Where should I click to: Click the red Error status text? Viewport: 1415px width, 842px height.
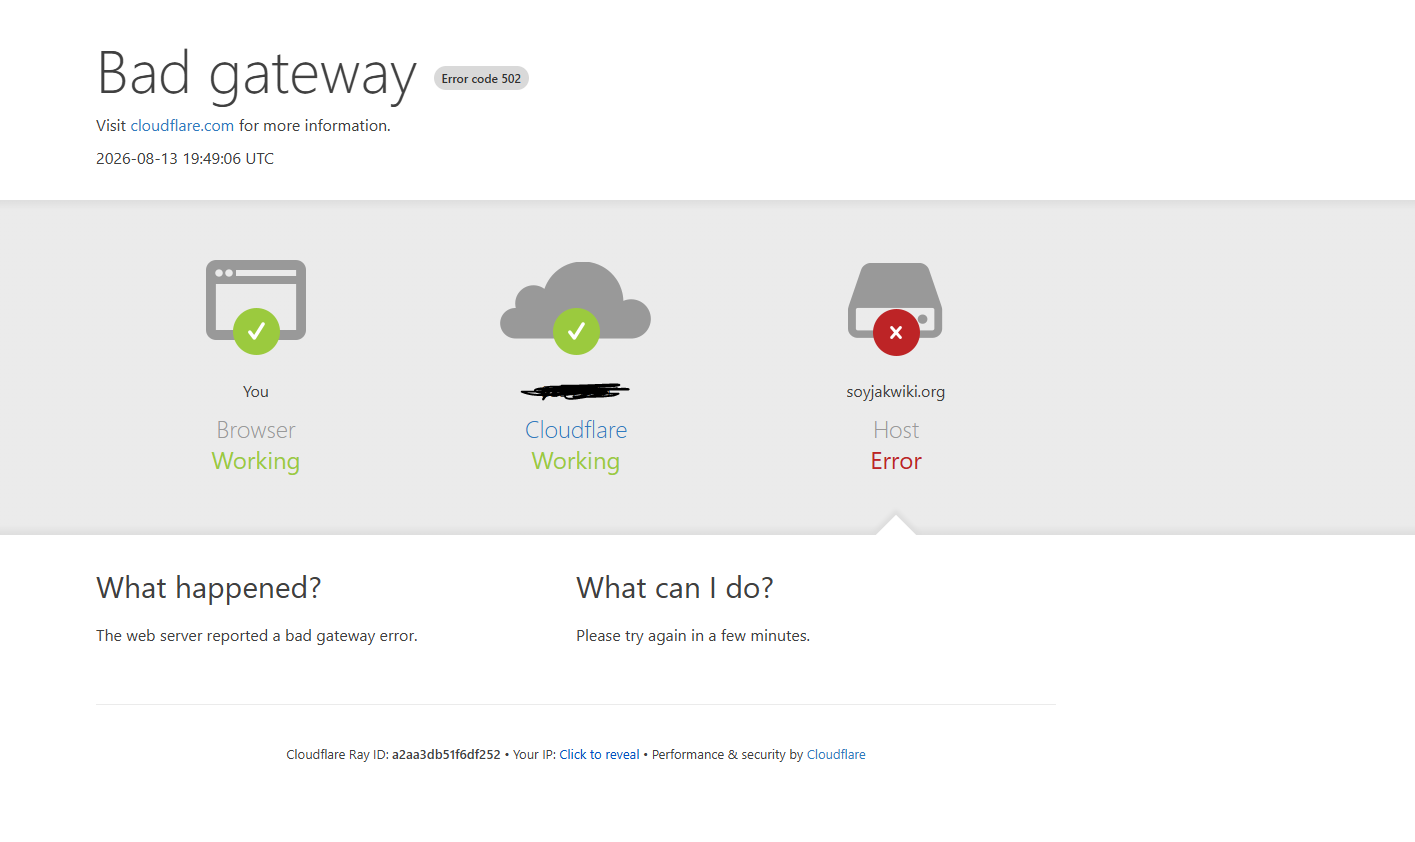point(896,461)
